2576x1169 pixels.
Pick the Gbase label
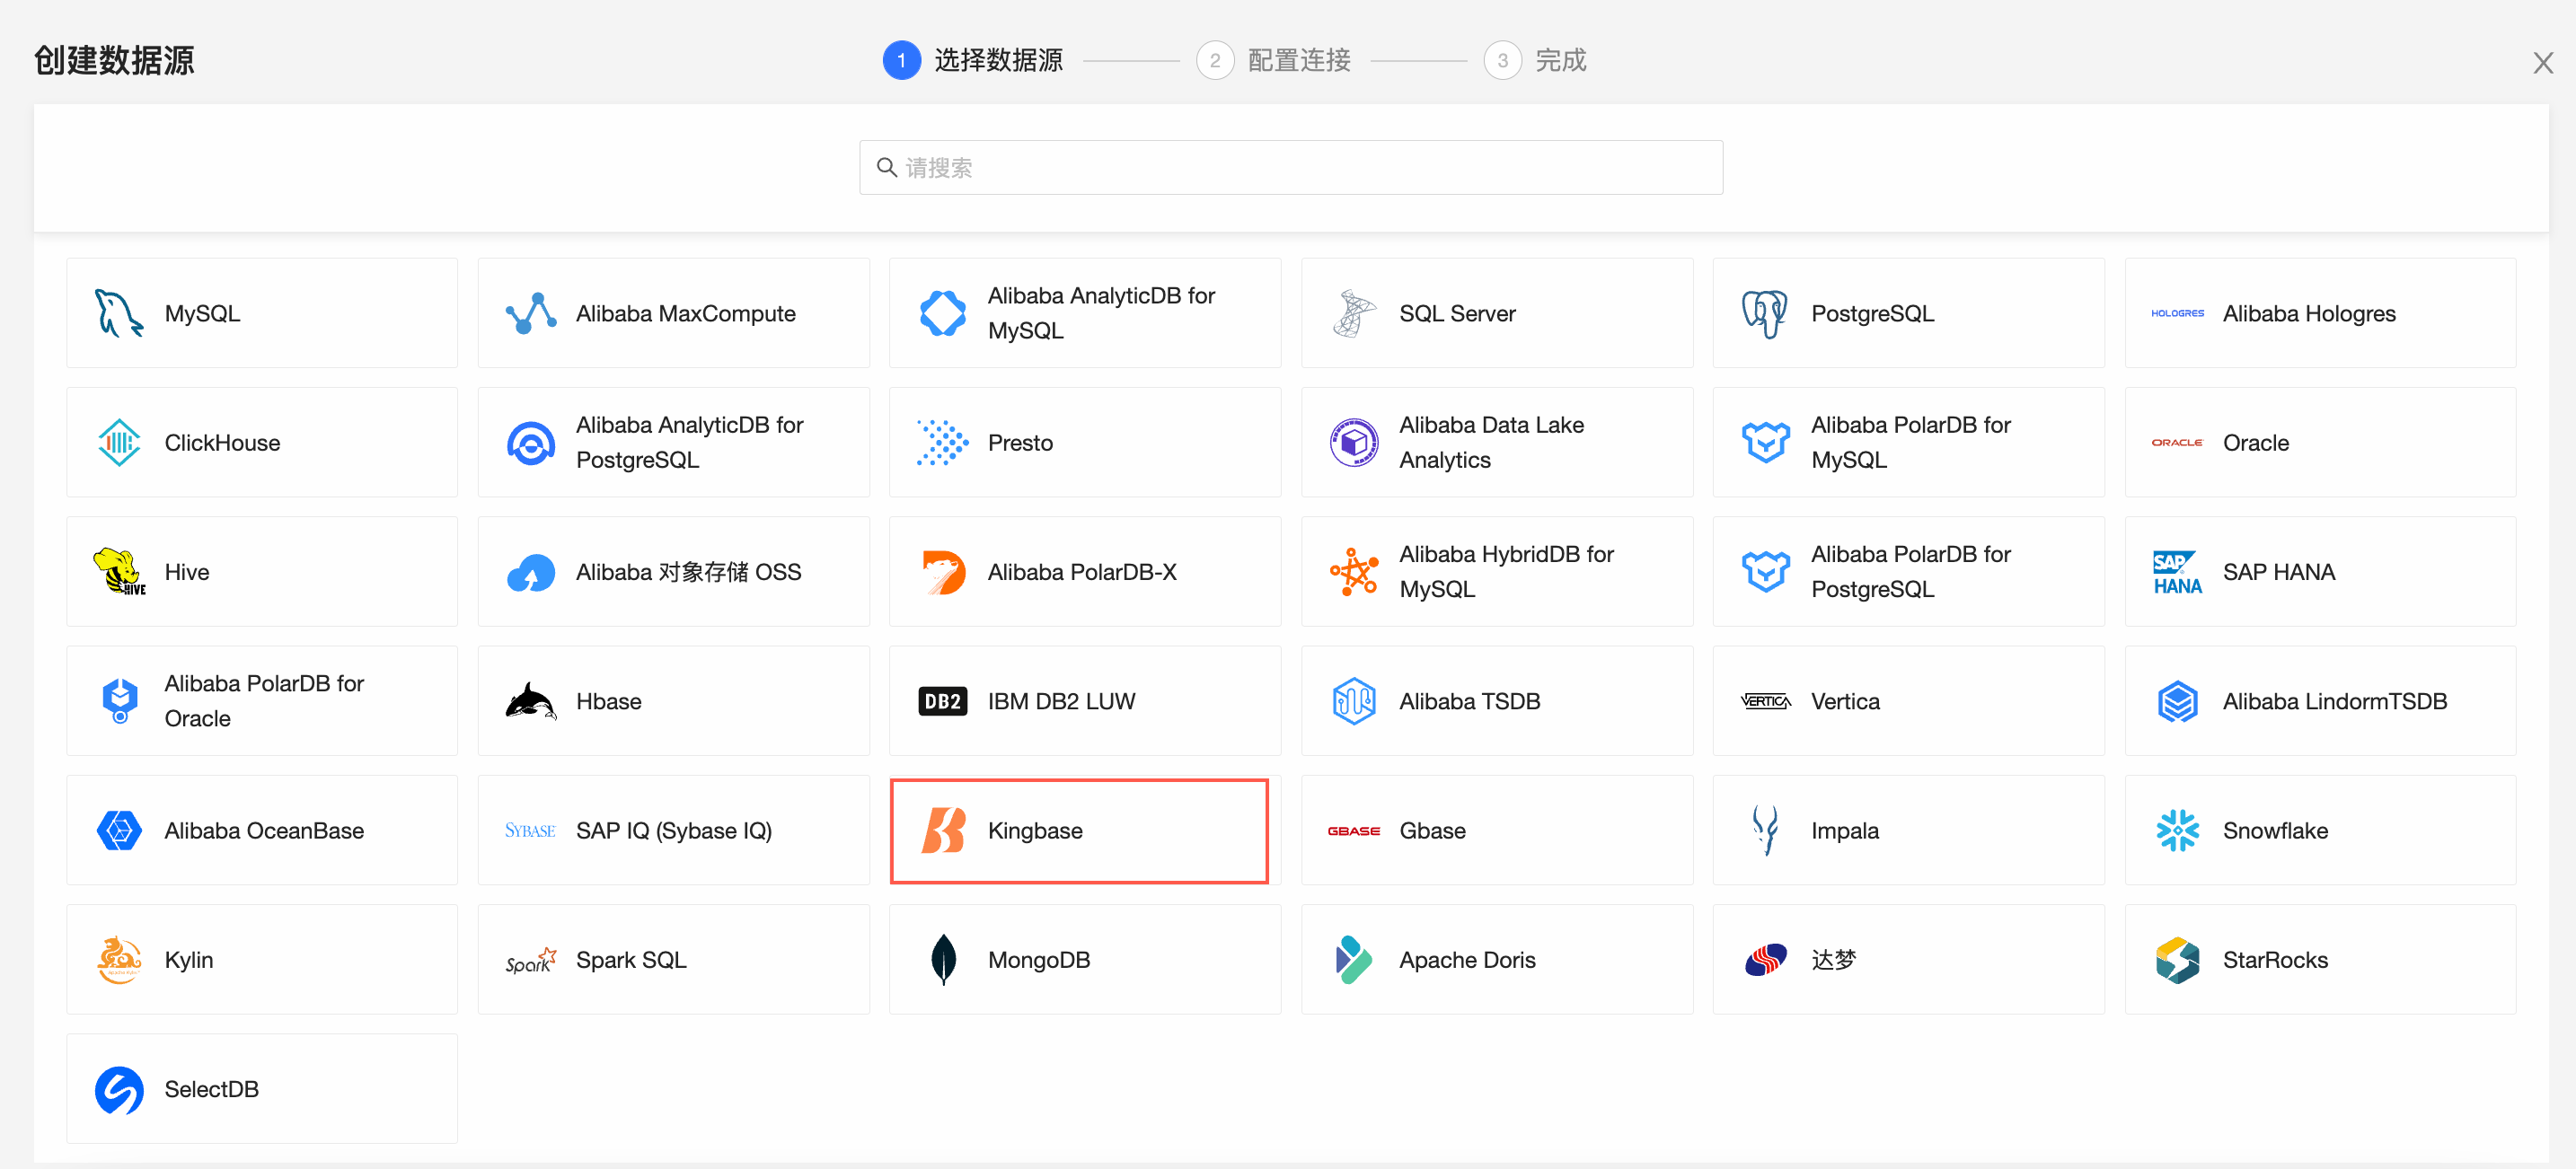click(1432, 830)
